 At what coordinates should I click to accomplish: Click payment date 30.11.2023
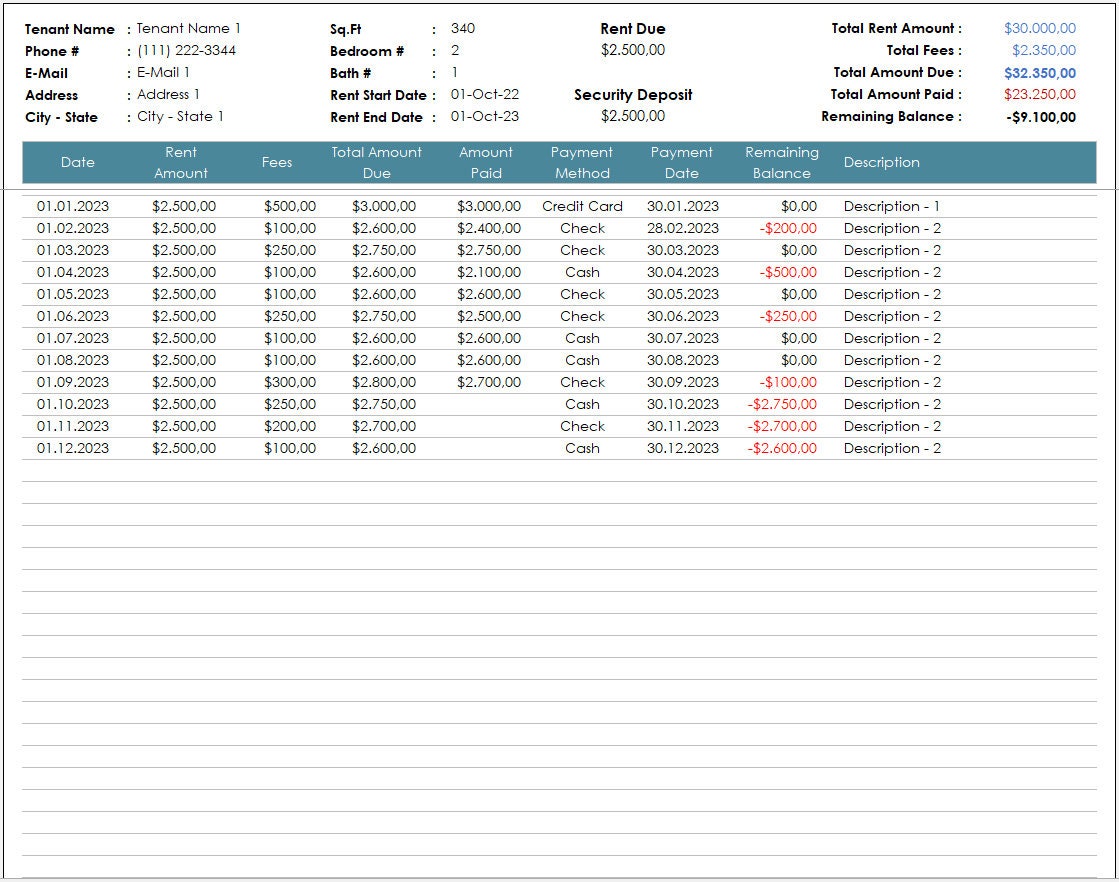pos(683,427)
